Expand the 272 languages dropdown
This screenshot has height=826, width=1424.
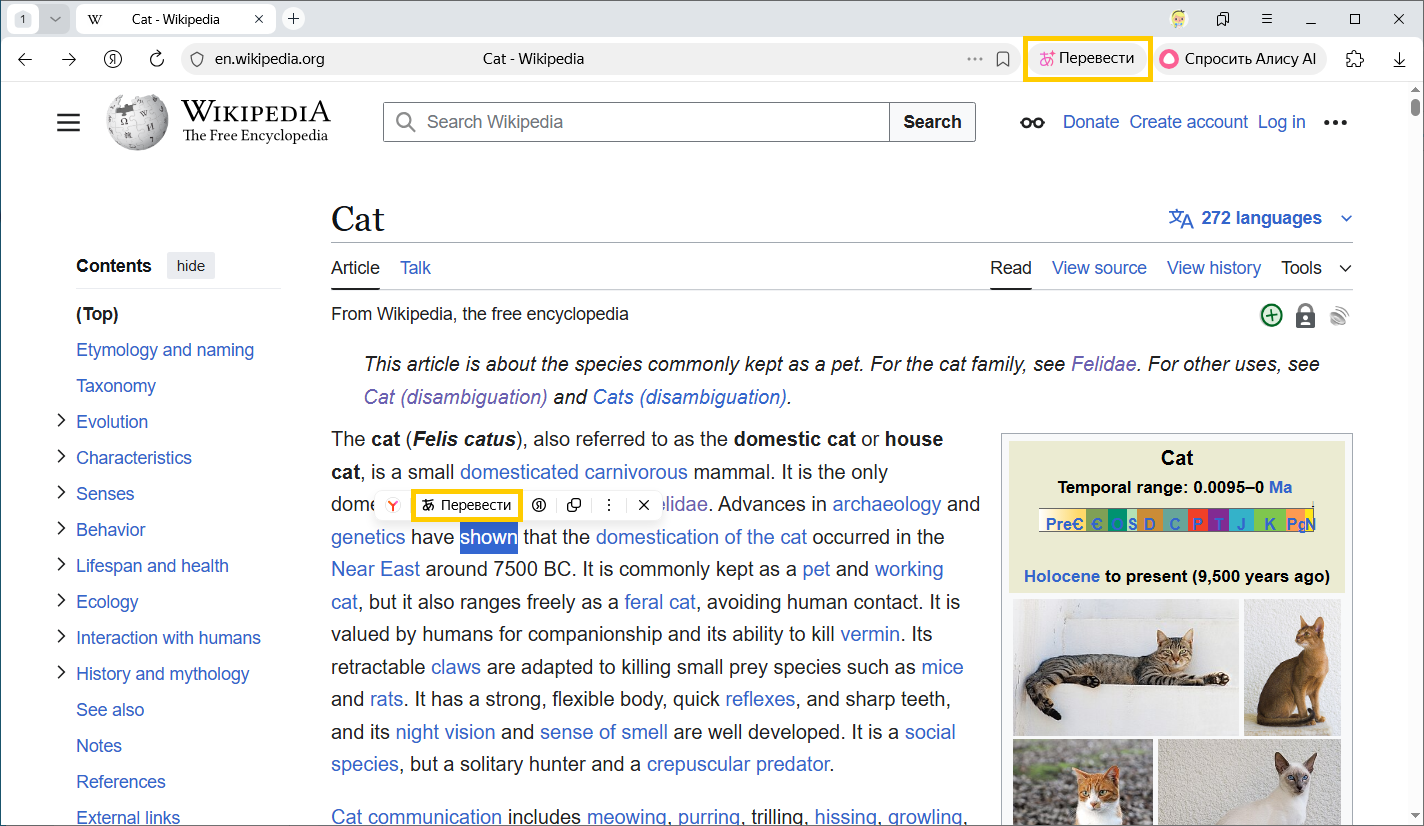pos(1261,218)
